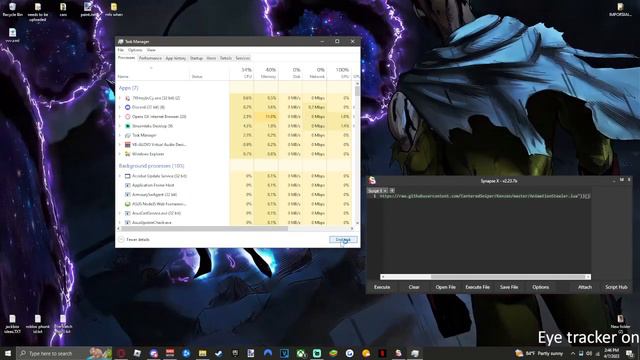Click the VB-AUDIO Virtual Audio Device icon
Image resolution: width=640 pixels, height=360 pixels.
pos(127,145)
